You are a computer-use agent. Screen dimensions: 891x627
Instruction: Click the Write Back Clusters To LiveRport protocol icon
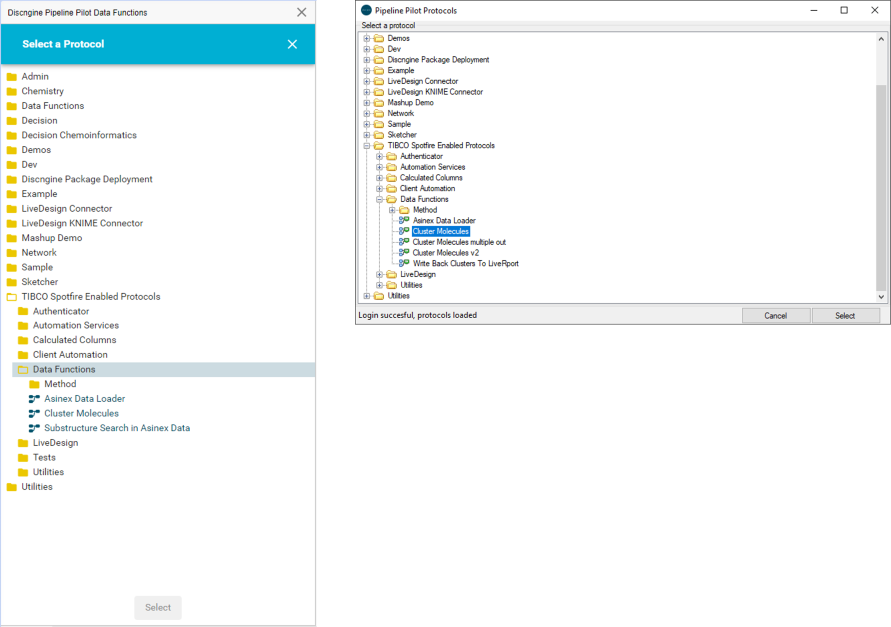pos(404,263)
